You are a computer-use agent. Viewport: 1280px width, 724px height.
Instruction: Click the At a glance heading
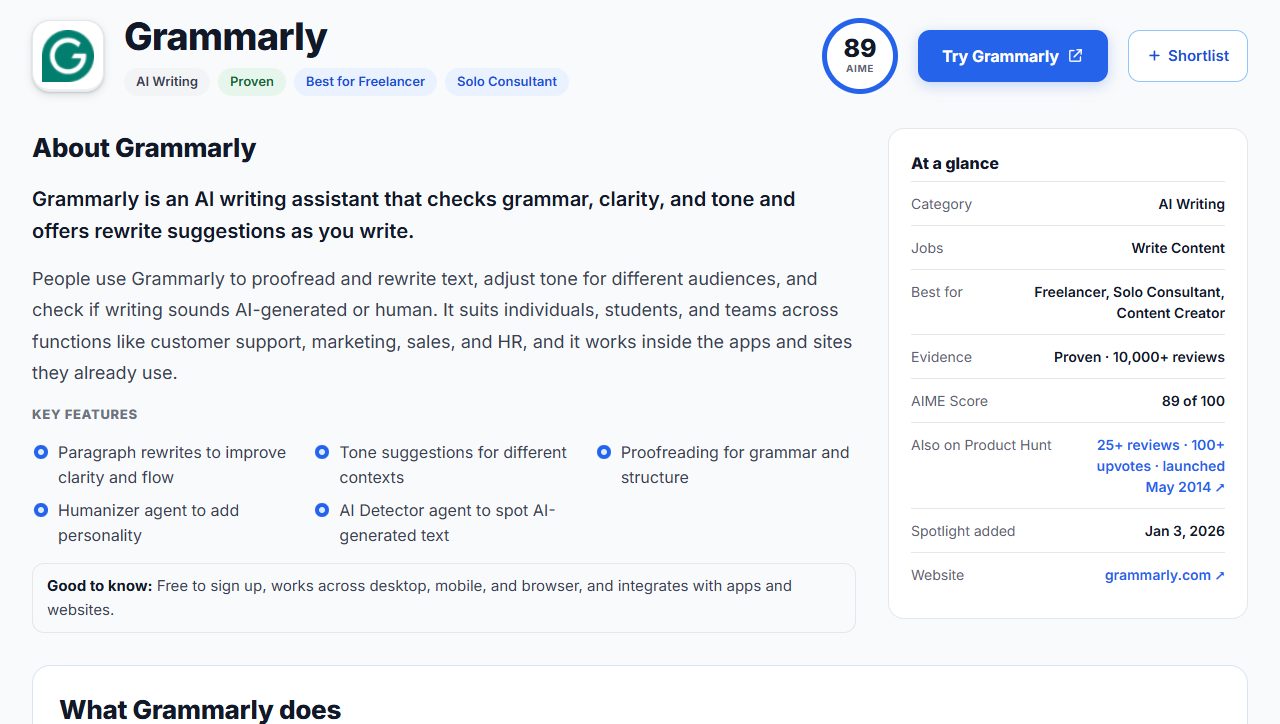click(955, 163)
